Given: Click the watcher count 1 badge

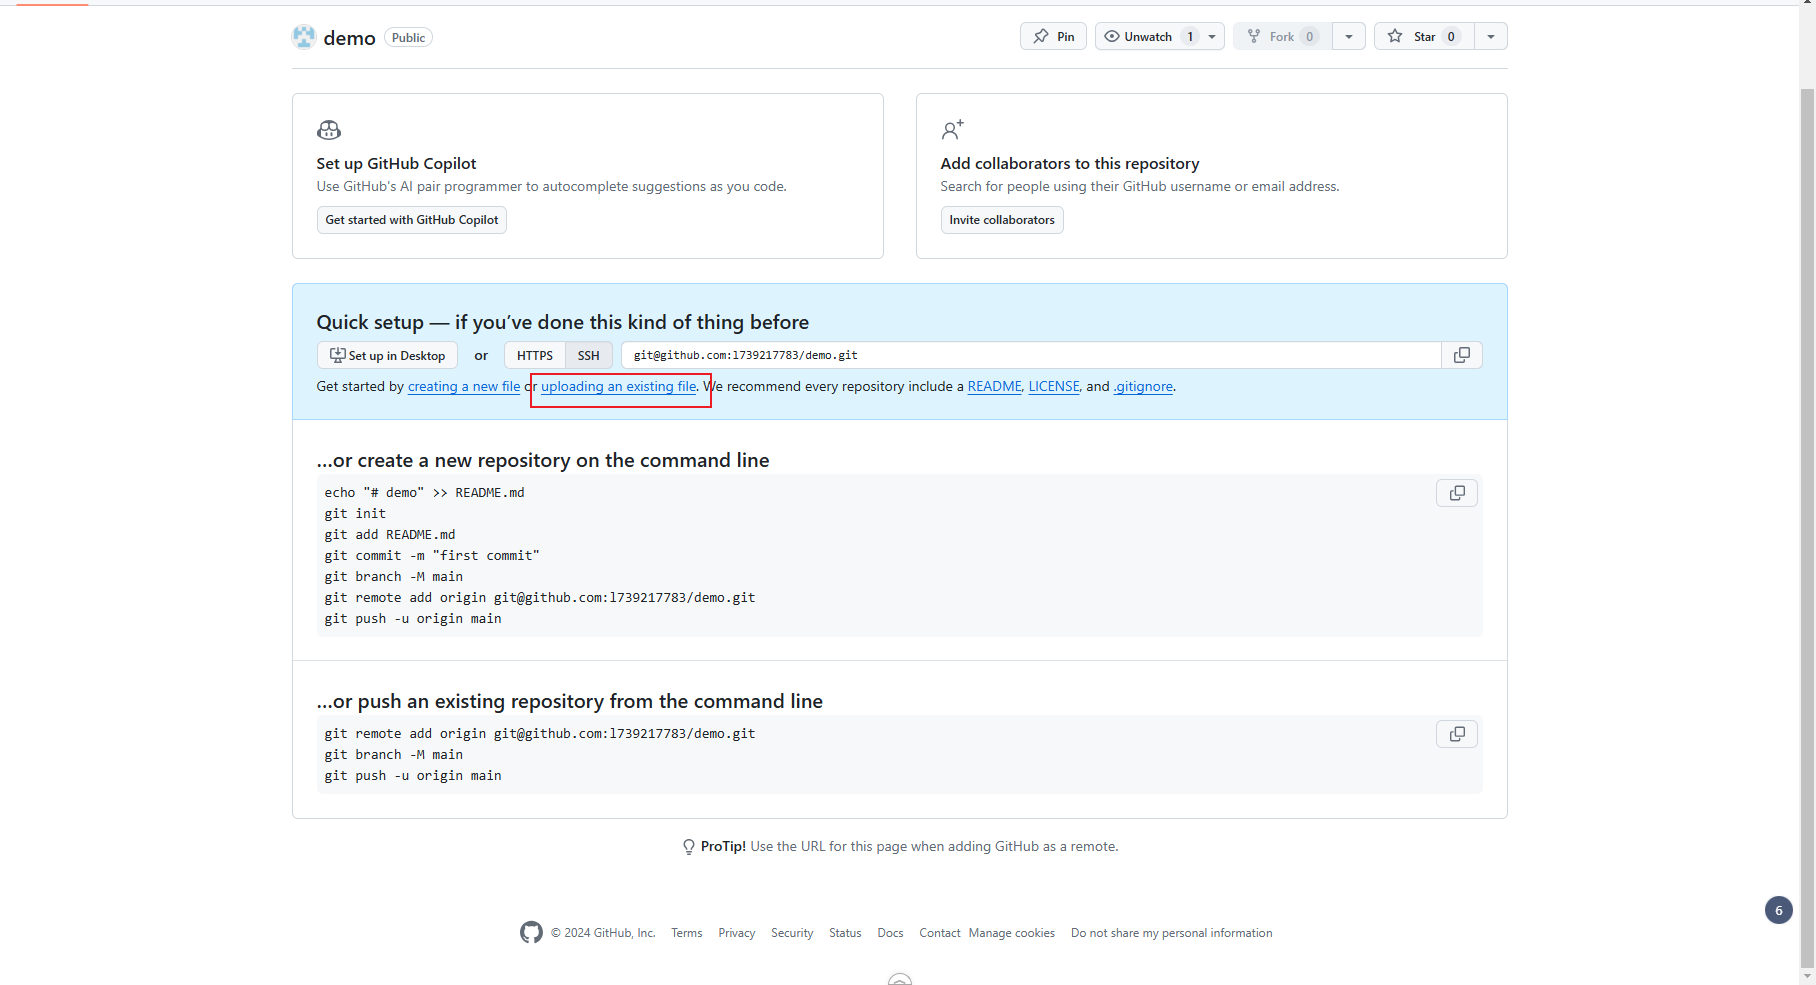Looking at the screenshot, I should tap(1190, 37).
